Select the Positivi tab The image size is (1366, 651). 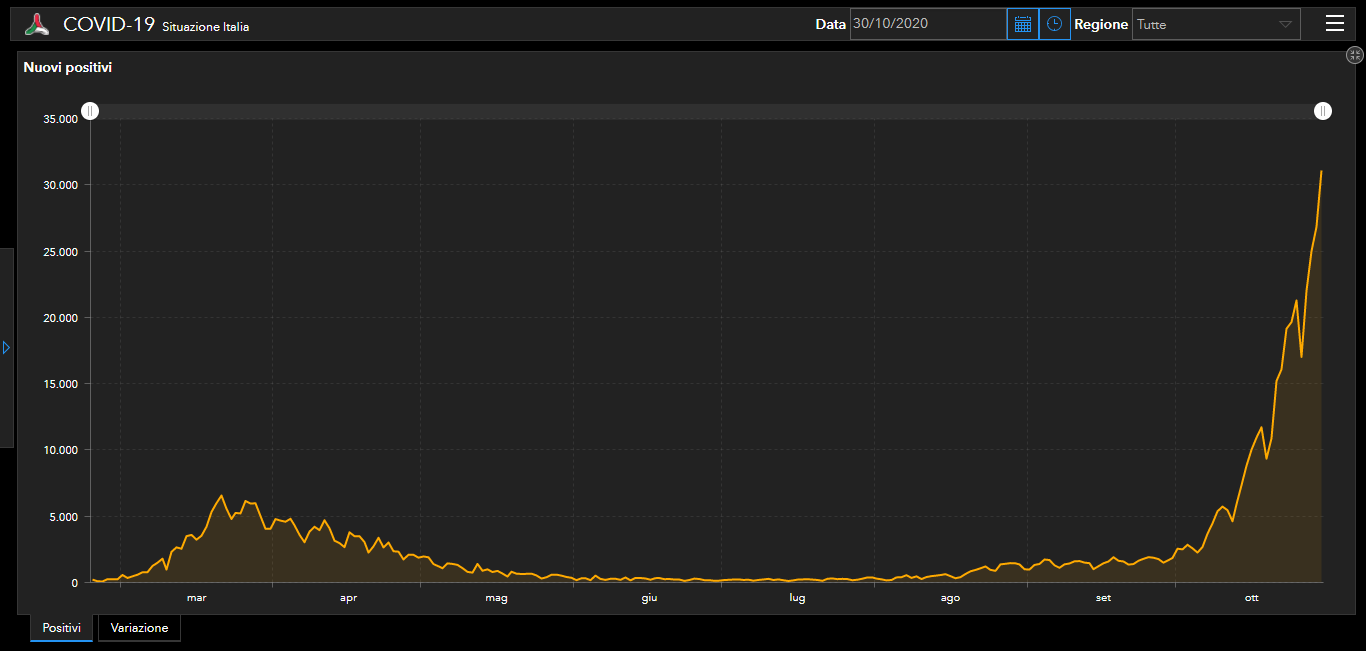61,628
